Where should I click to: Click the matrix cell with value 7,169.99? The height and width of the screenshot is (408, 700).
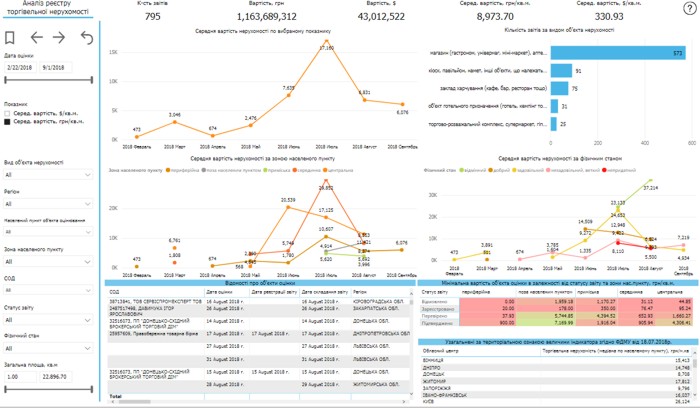point(544,323)
